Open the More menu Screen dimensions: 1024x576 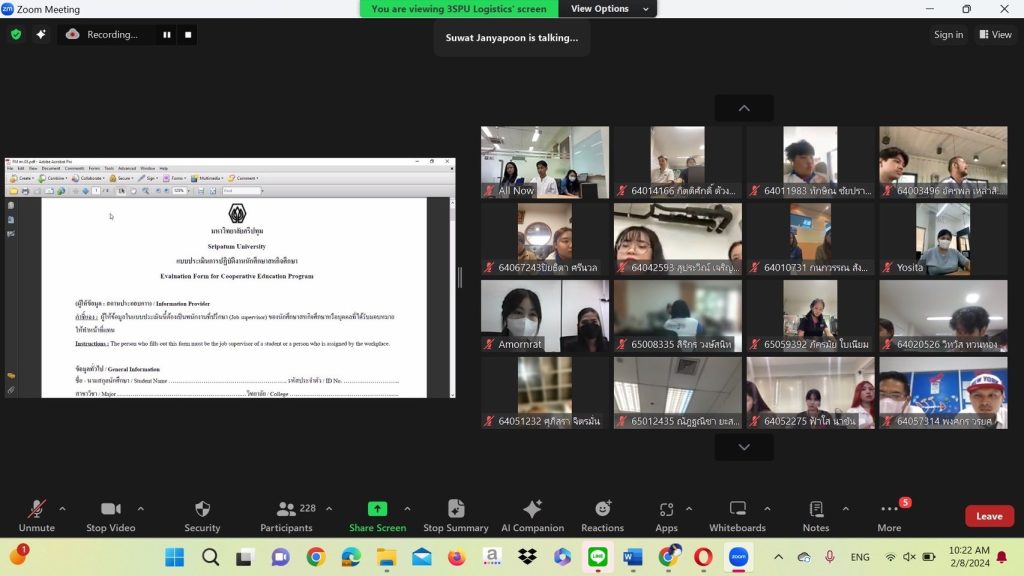pos(889,516)
